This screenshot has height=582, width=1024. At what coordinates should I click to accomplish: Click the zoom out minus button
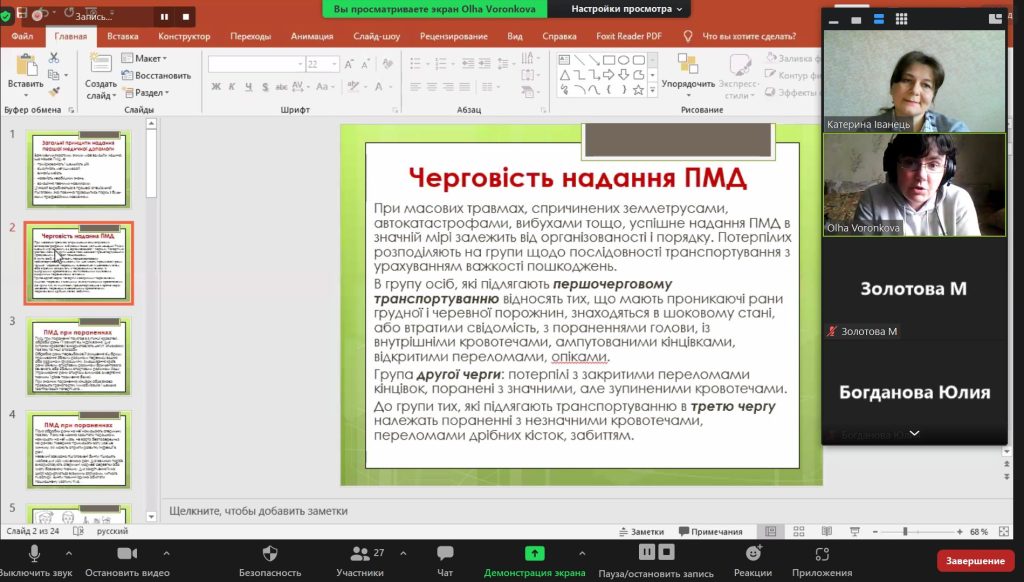875,532
